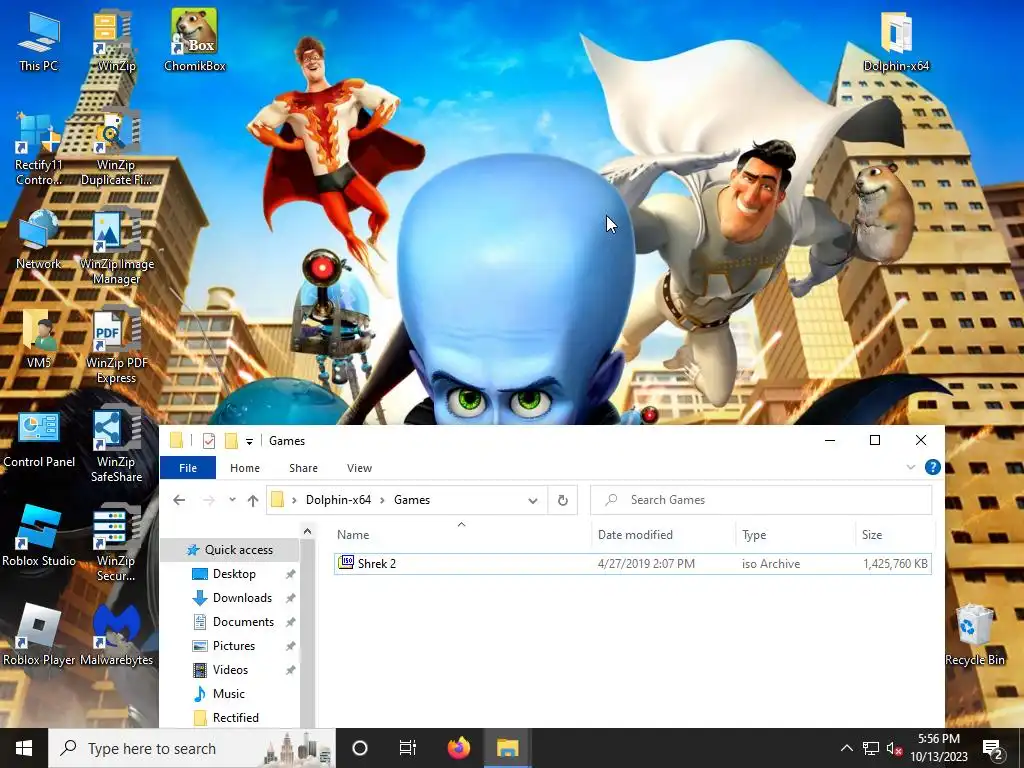Click the Search Games field

click(761, 500)
